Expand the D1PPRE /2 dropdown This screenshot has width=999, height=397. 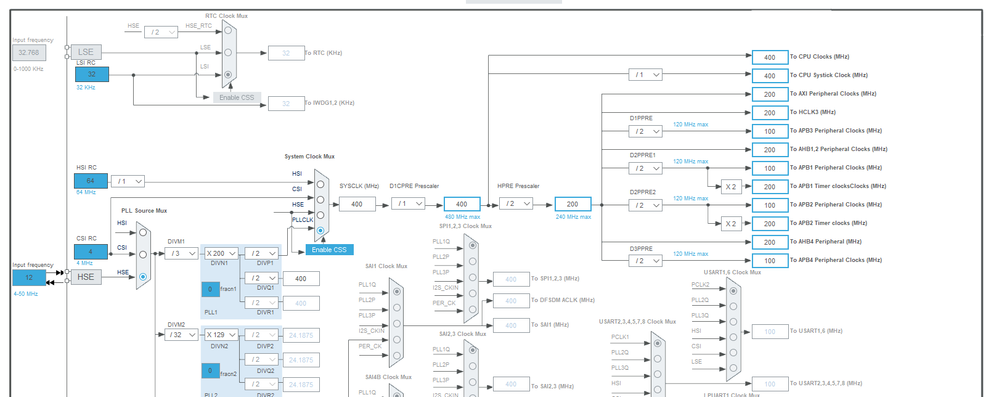tap(645, 131)
